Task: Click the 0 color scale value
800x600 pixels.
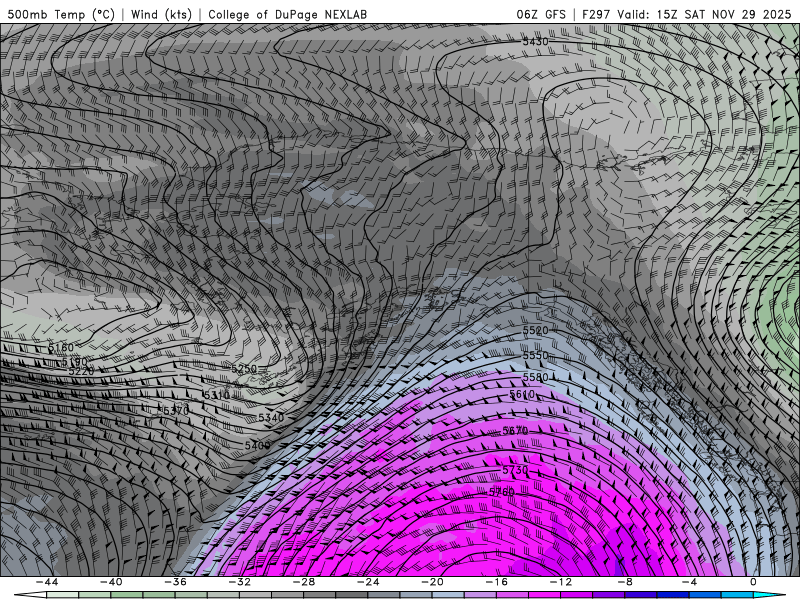Action: tap(754, 582)
